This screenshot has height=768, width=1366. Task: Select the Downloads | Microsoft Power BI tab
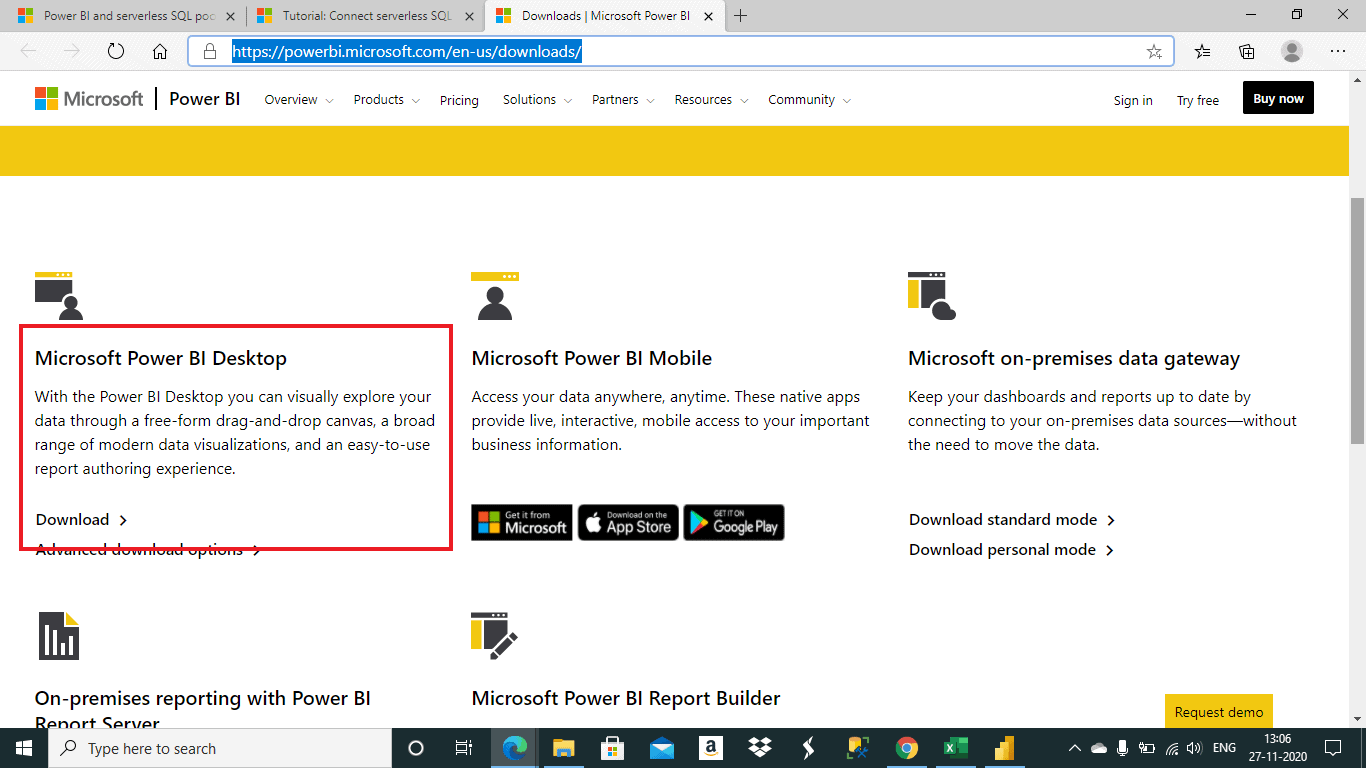tap(603, 16)
